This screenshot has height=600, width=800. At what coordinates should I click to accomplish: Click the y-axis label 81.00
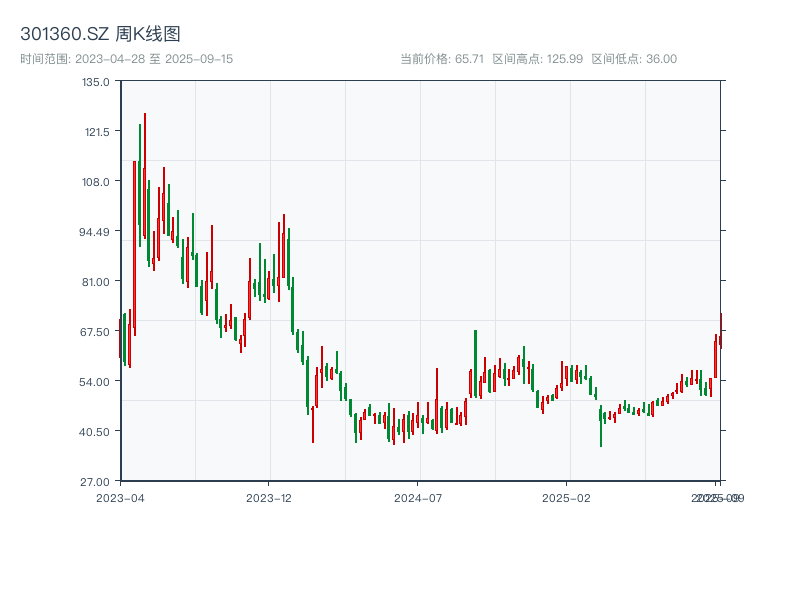click(95, 282)
